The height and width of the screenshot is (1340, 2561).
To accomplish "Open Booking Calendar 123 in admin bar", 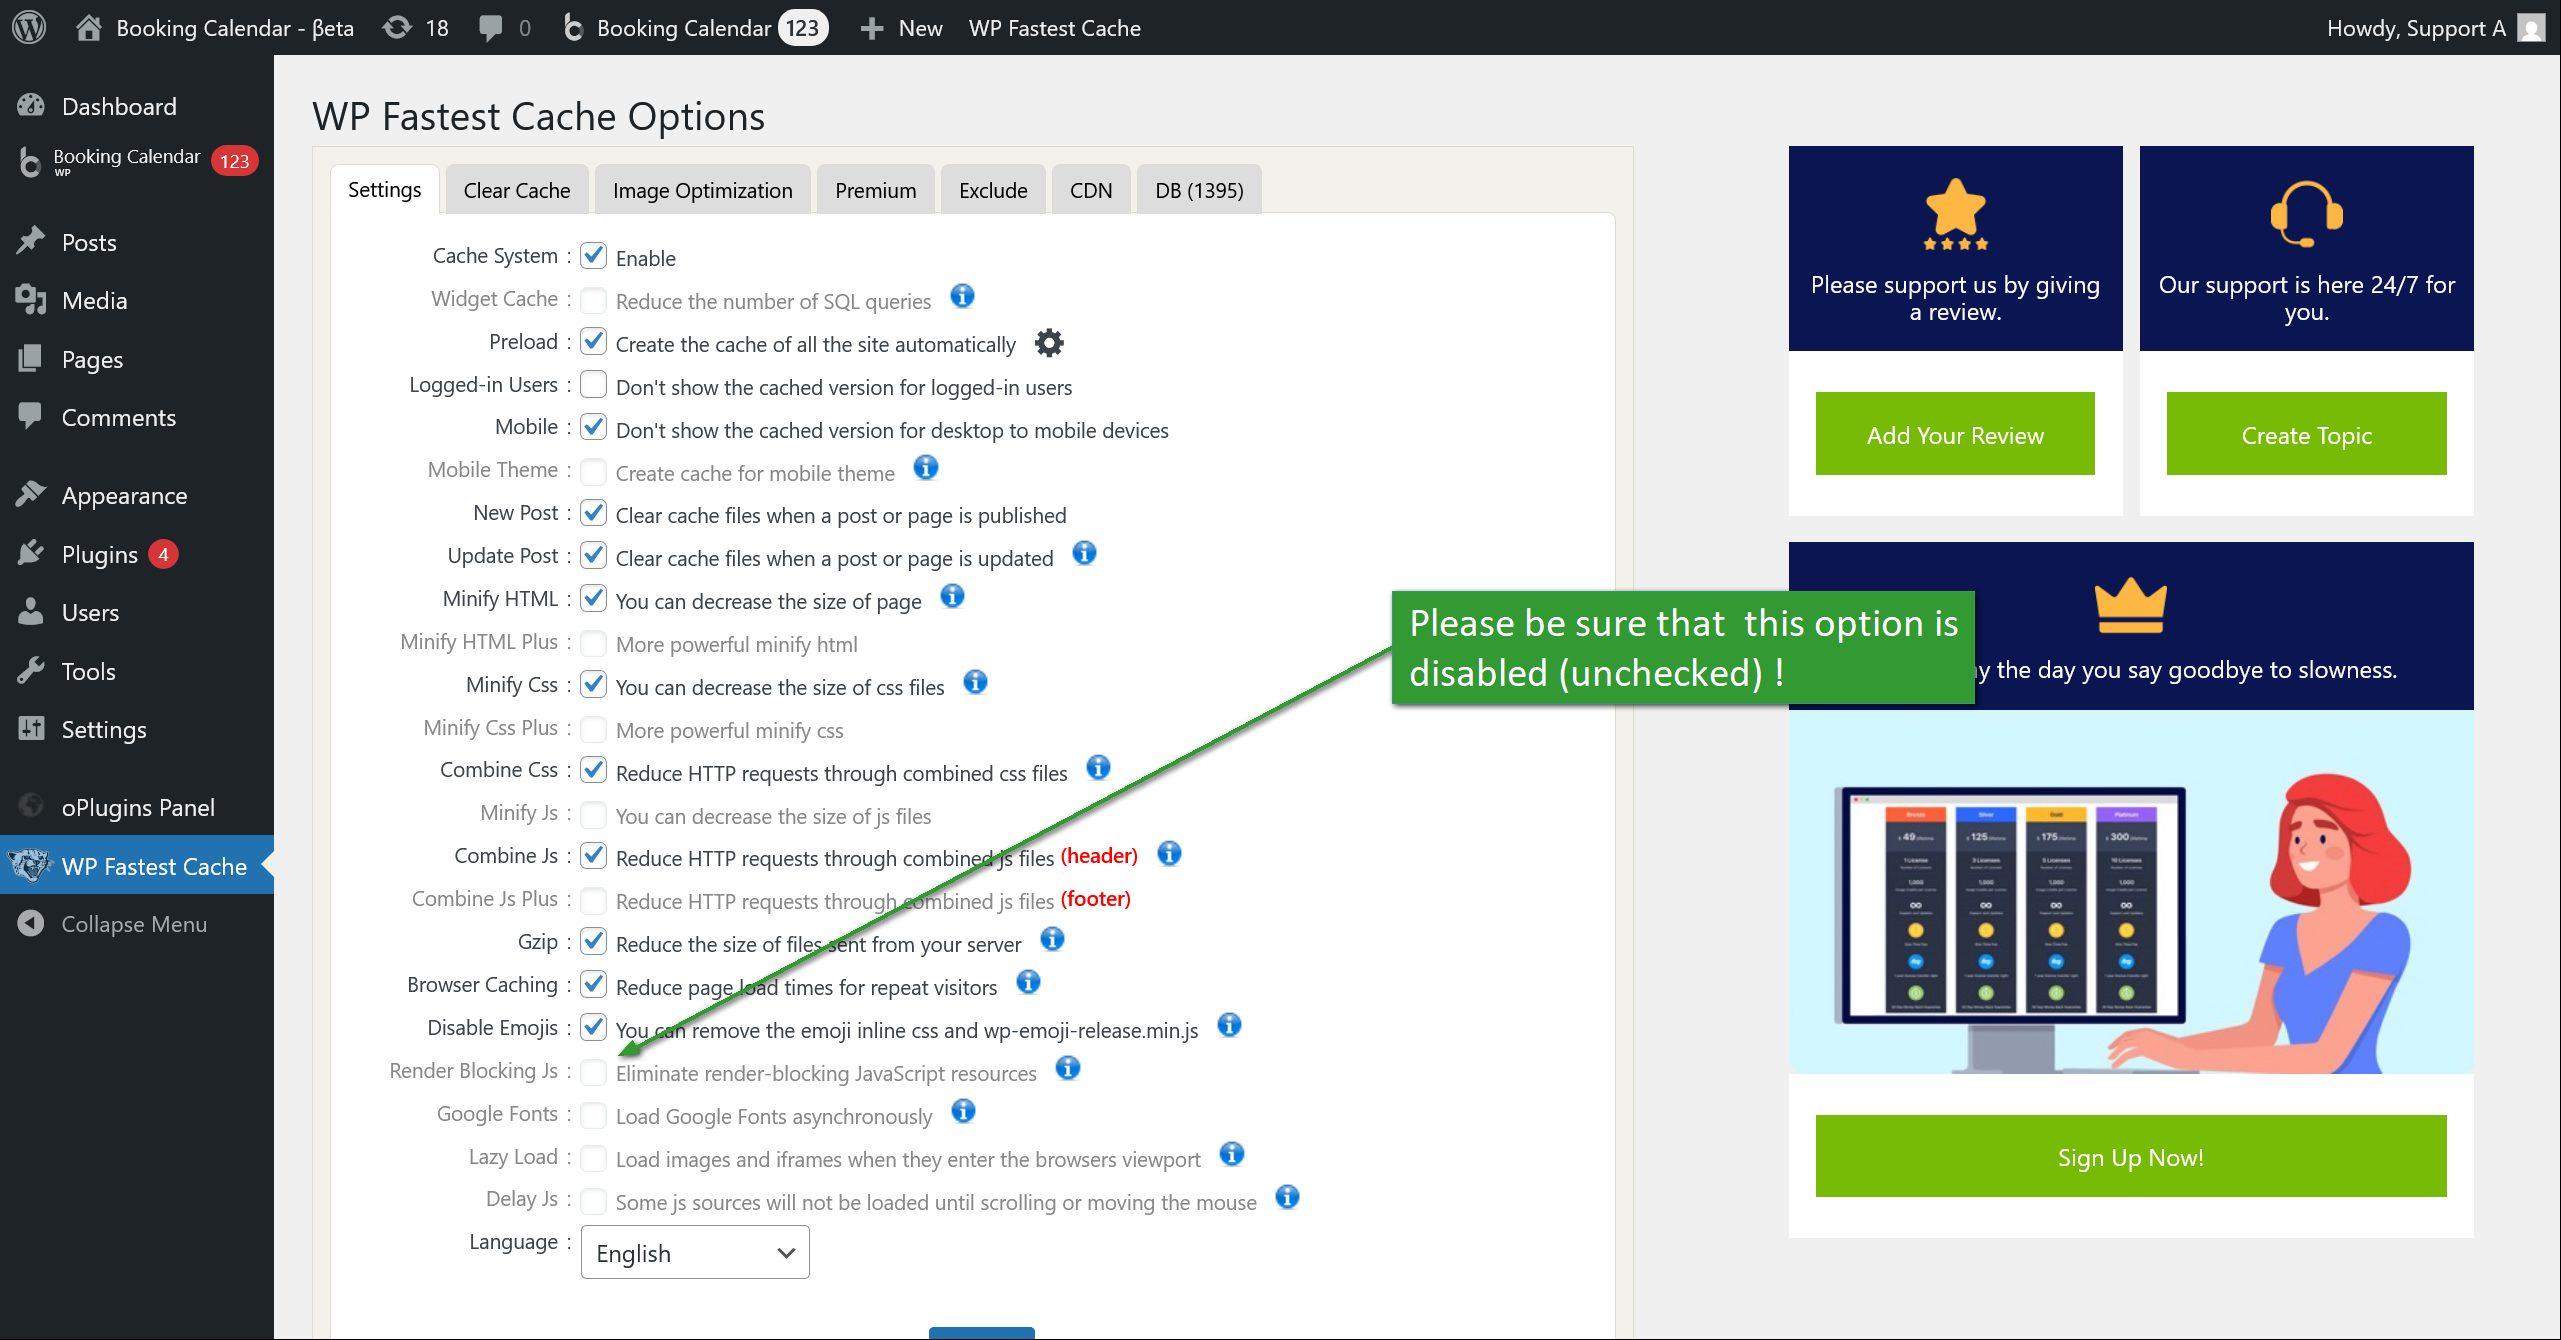I will pos(695,28).
